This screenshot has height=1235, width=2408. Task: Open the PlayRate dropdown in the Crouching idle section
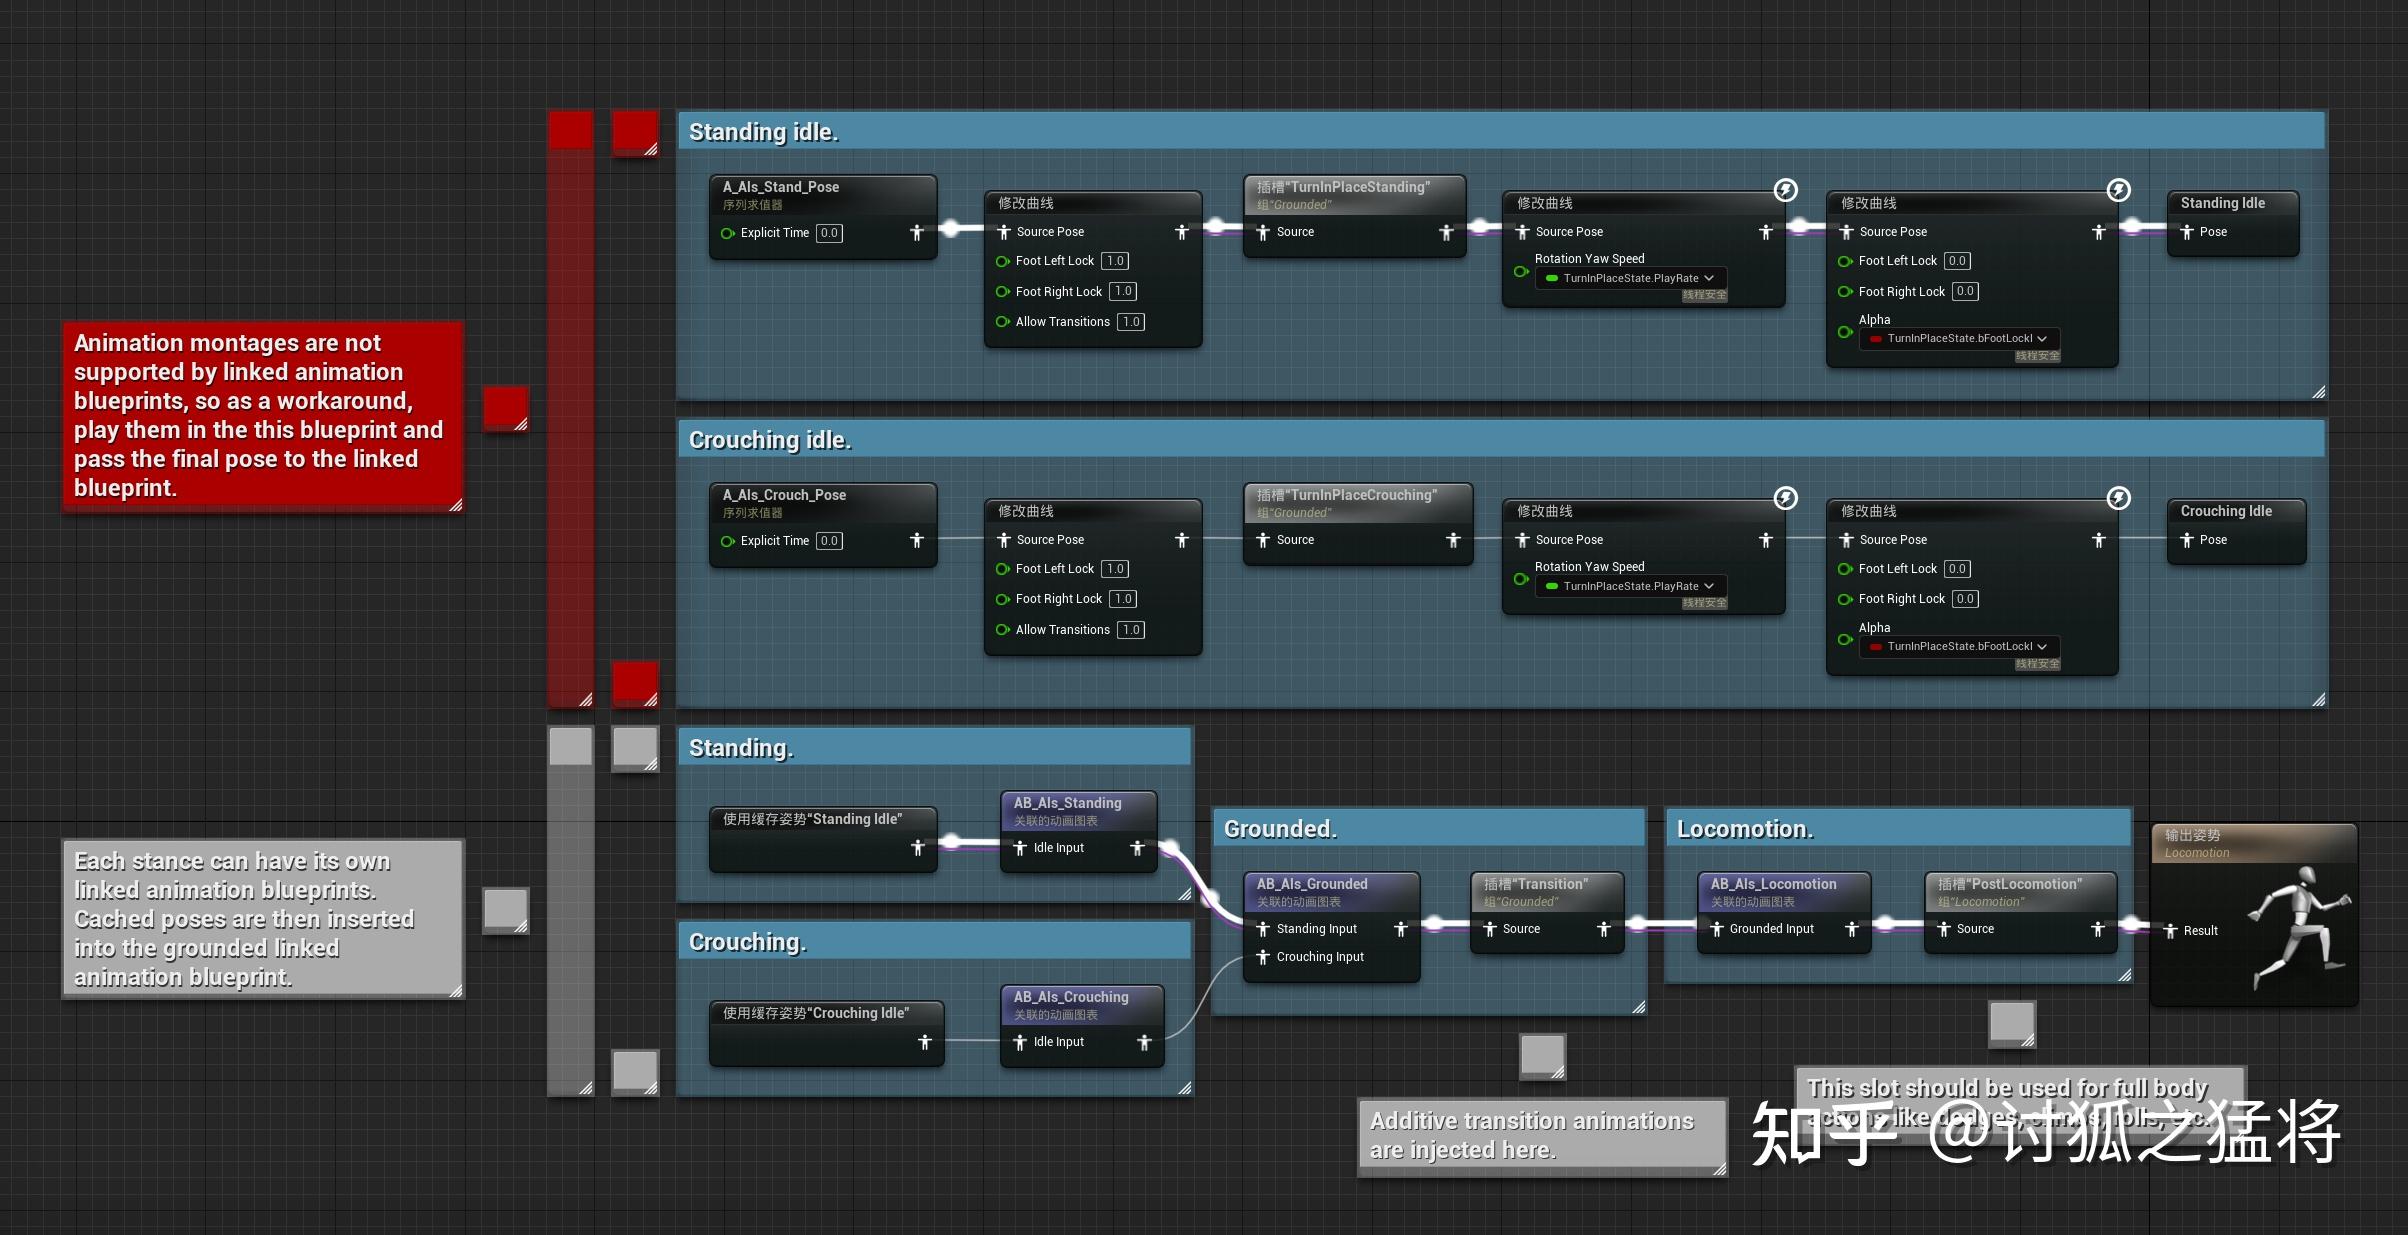(1630, 586)
